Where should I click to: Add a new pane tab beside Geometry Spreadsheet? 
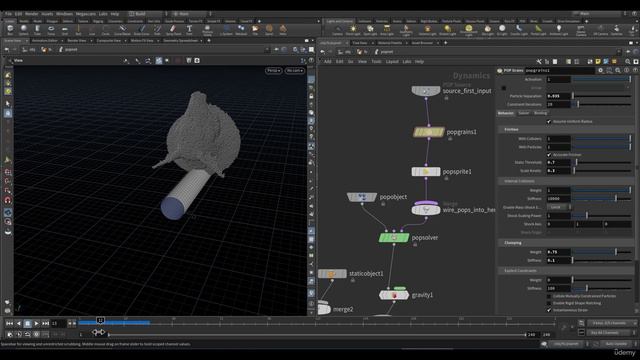point(209,41)
